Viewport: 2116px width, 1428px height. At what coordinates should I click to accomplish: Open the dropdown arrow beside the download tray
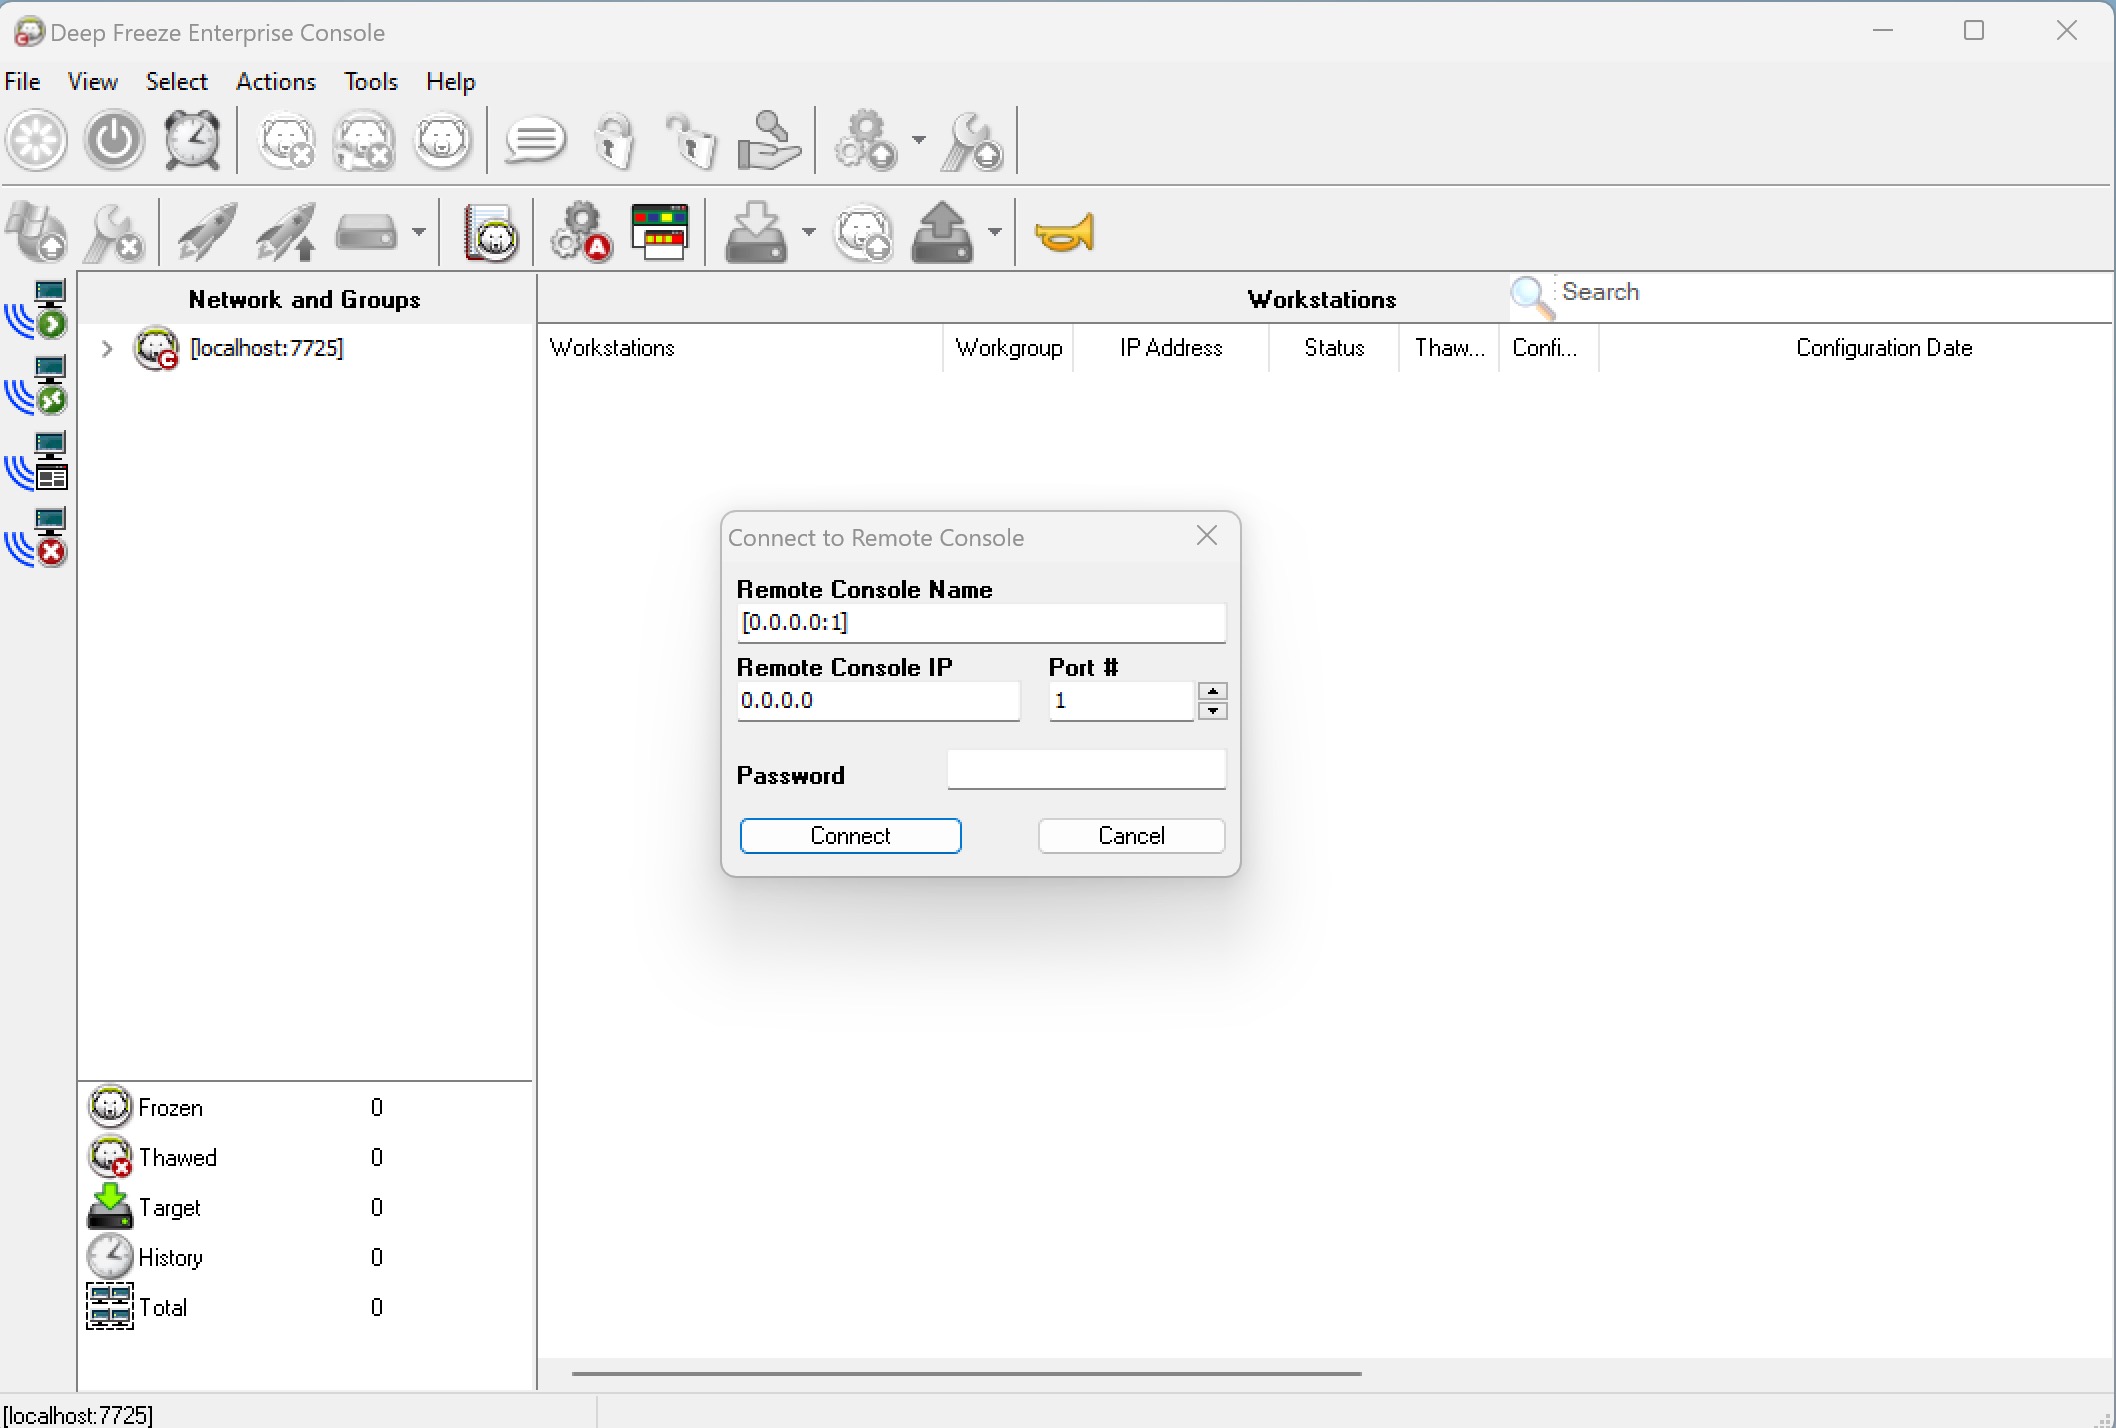tap(809, 232)
